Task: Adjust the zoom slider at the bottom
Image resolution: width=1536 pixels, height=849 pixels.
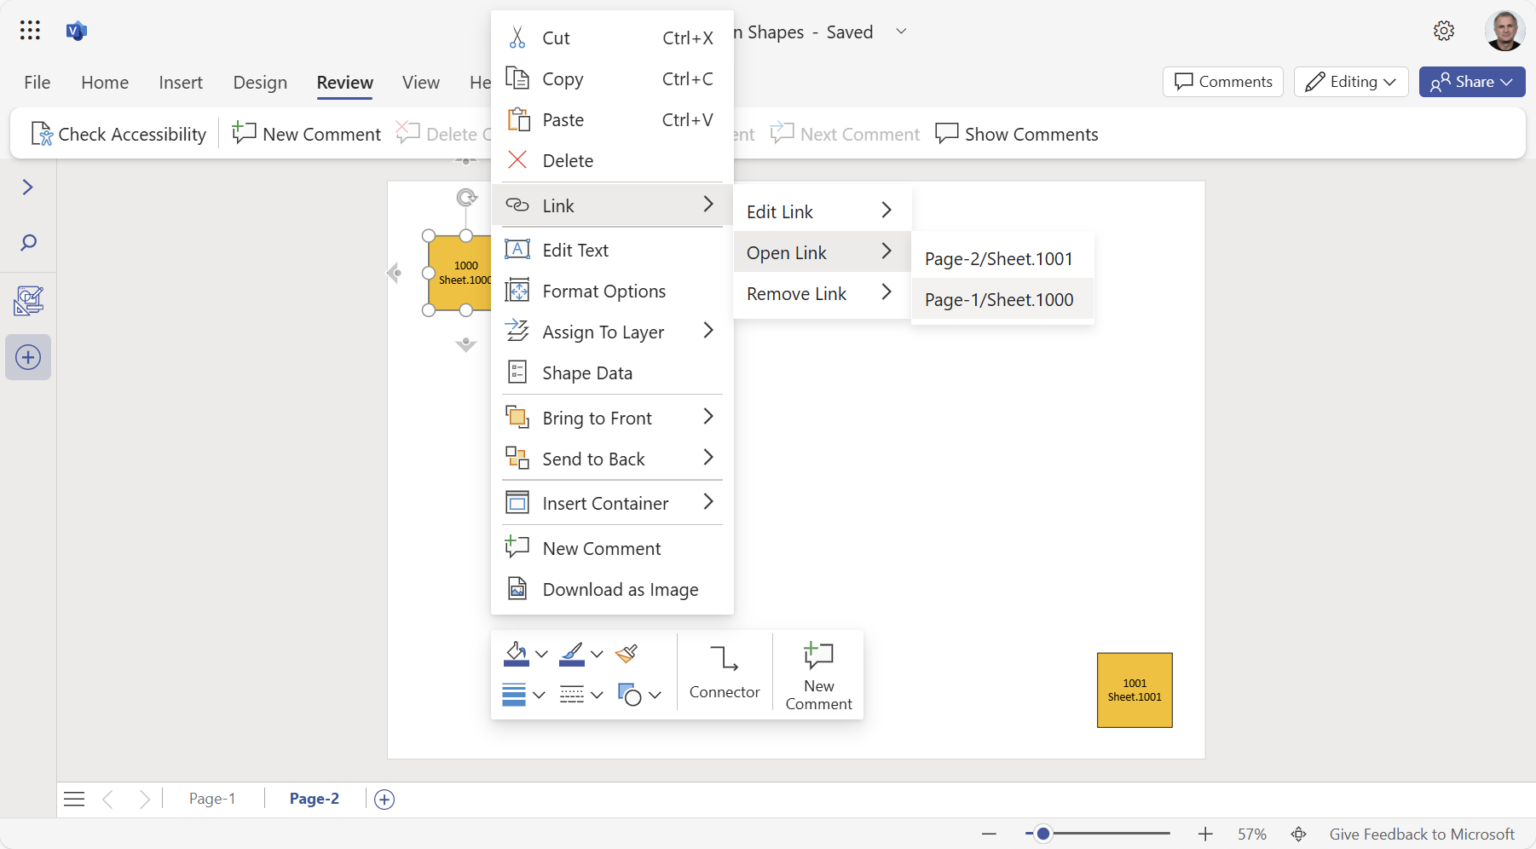Action: pos(1042,832)
